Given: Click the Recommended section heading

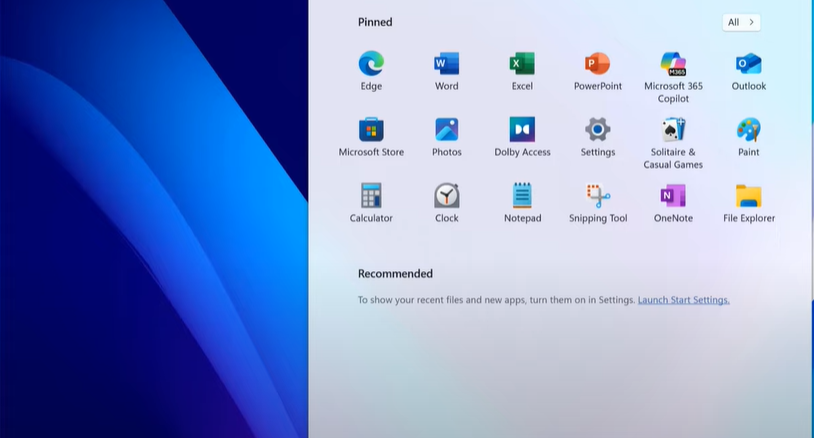Looking at the screenshot, I should pyautogui.click(x=395, y=273).
